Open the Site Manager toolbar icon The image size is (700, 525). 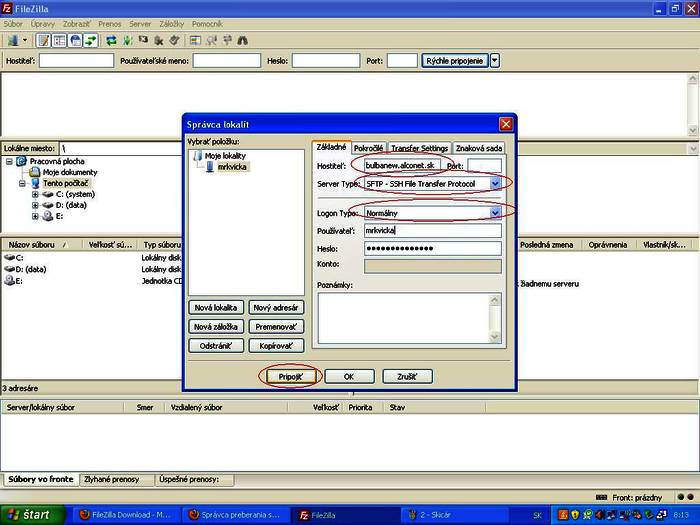[x=13, y=41]
